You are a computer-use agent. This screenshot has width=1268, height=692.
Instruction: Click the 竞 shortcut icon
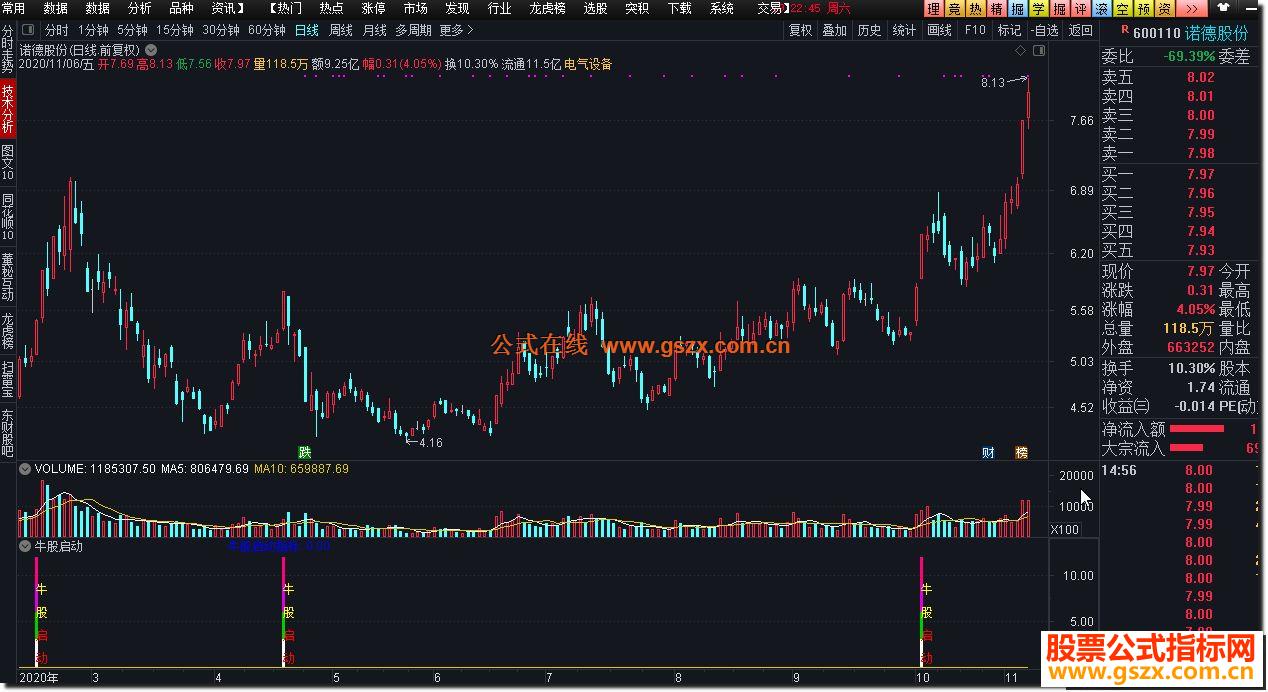tap(953, 9)
